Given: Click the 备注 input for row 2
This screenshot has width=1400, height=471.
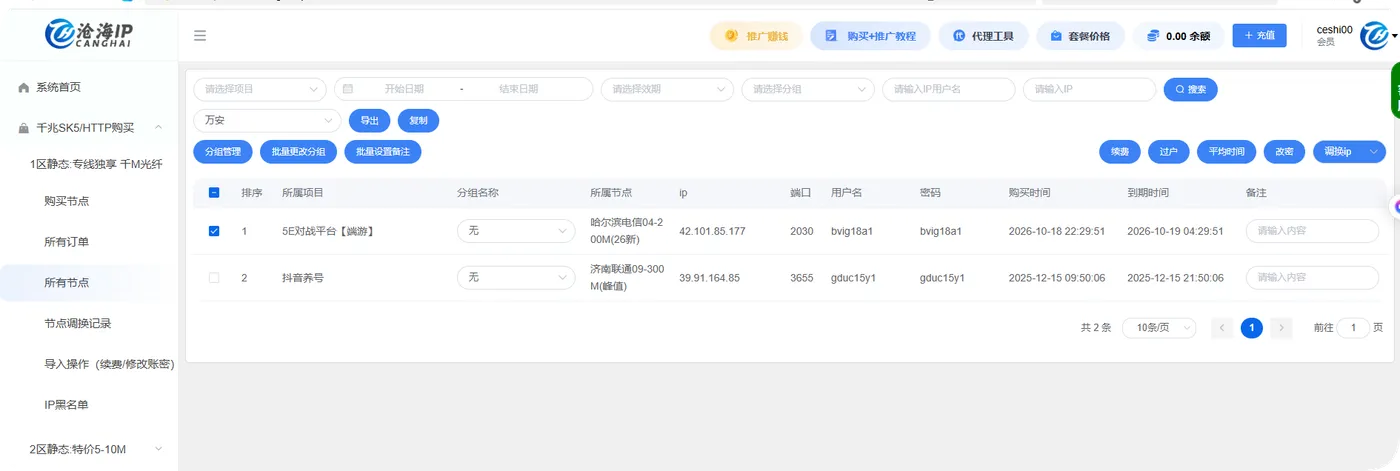Looking at the screenshot, I should (x=1312, y=277).
